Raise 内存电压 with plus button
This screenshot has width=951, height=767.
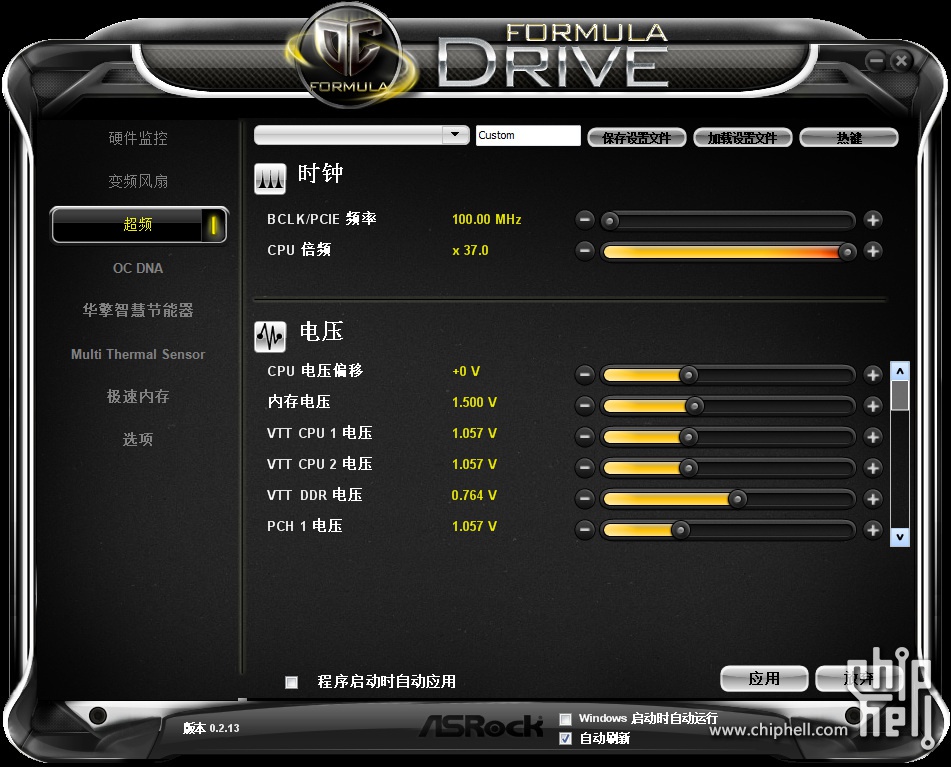873,406
